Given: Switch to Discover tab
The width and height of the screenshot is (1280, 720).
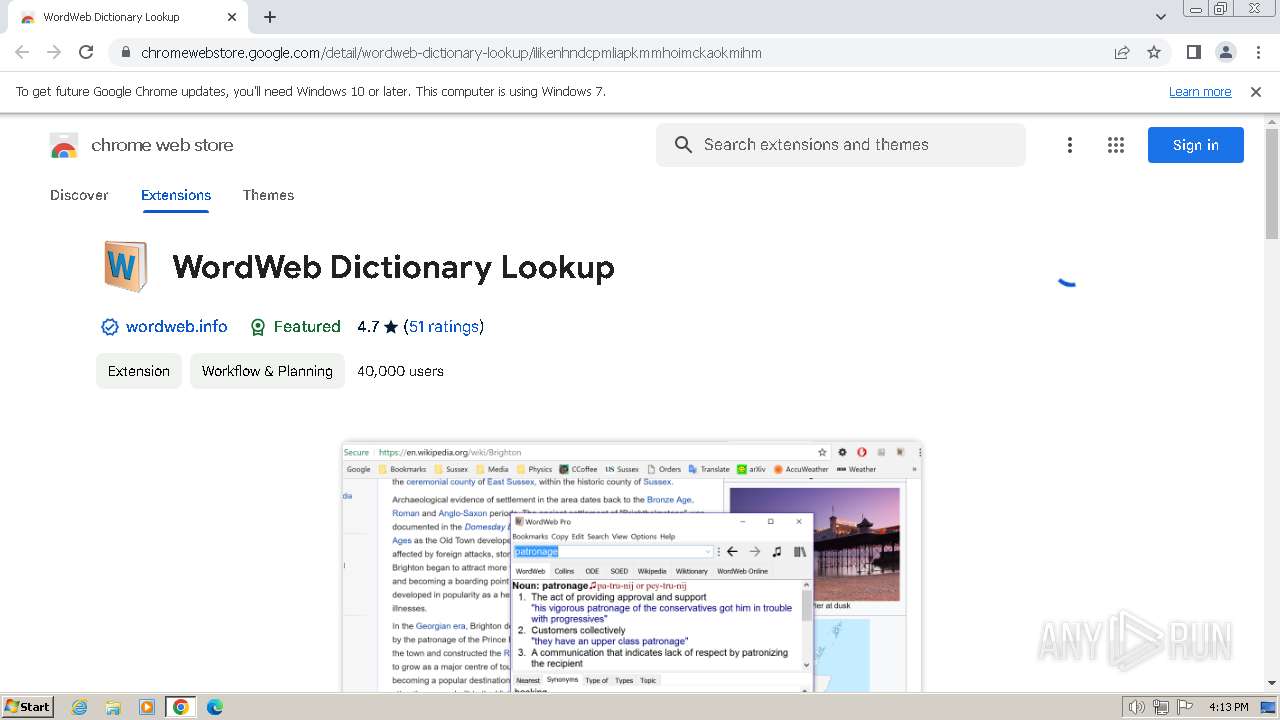Looking at the screenshot, I should tap(79, 195).
